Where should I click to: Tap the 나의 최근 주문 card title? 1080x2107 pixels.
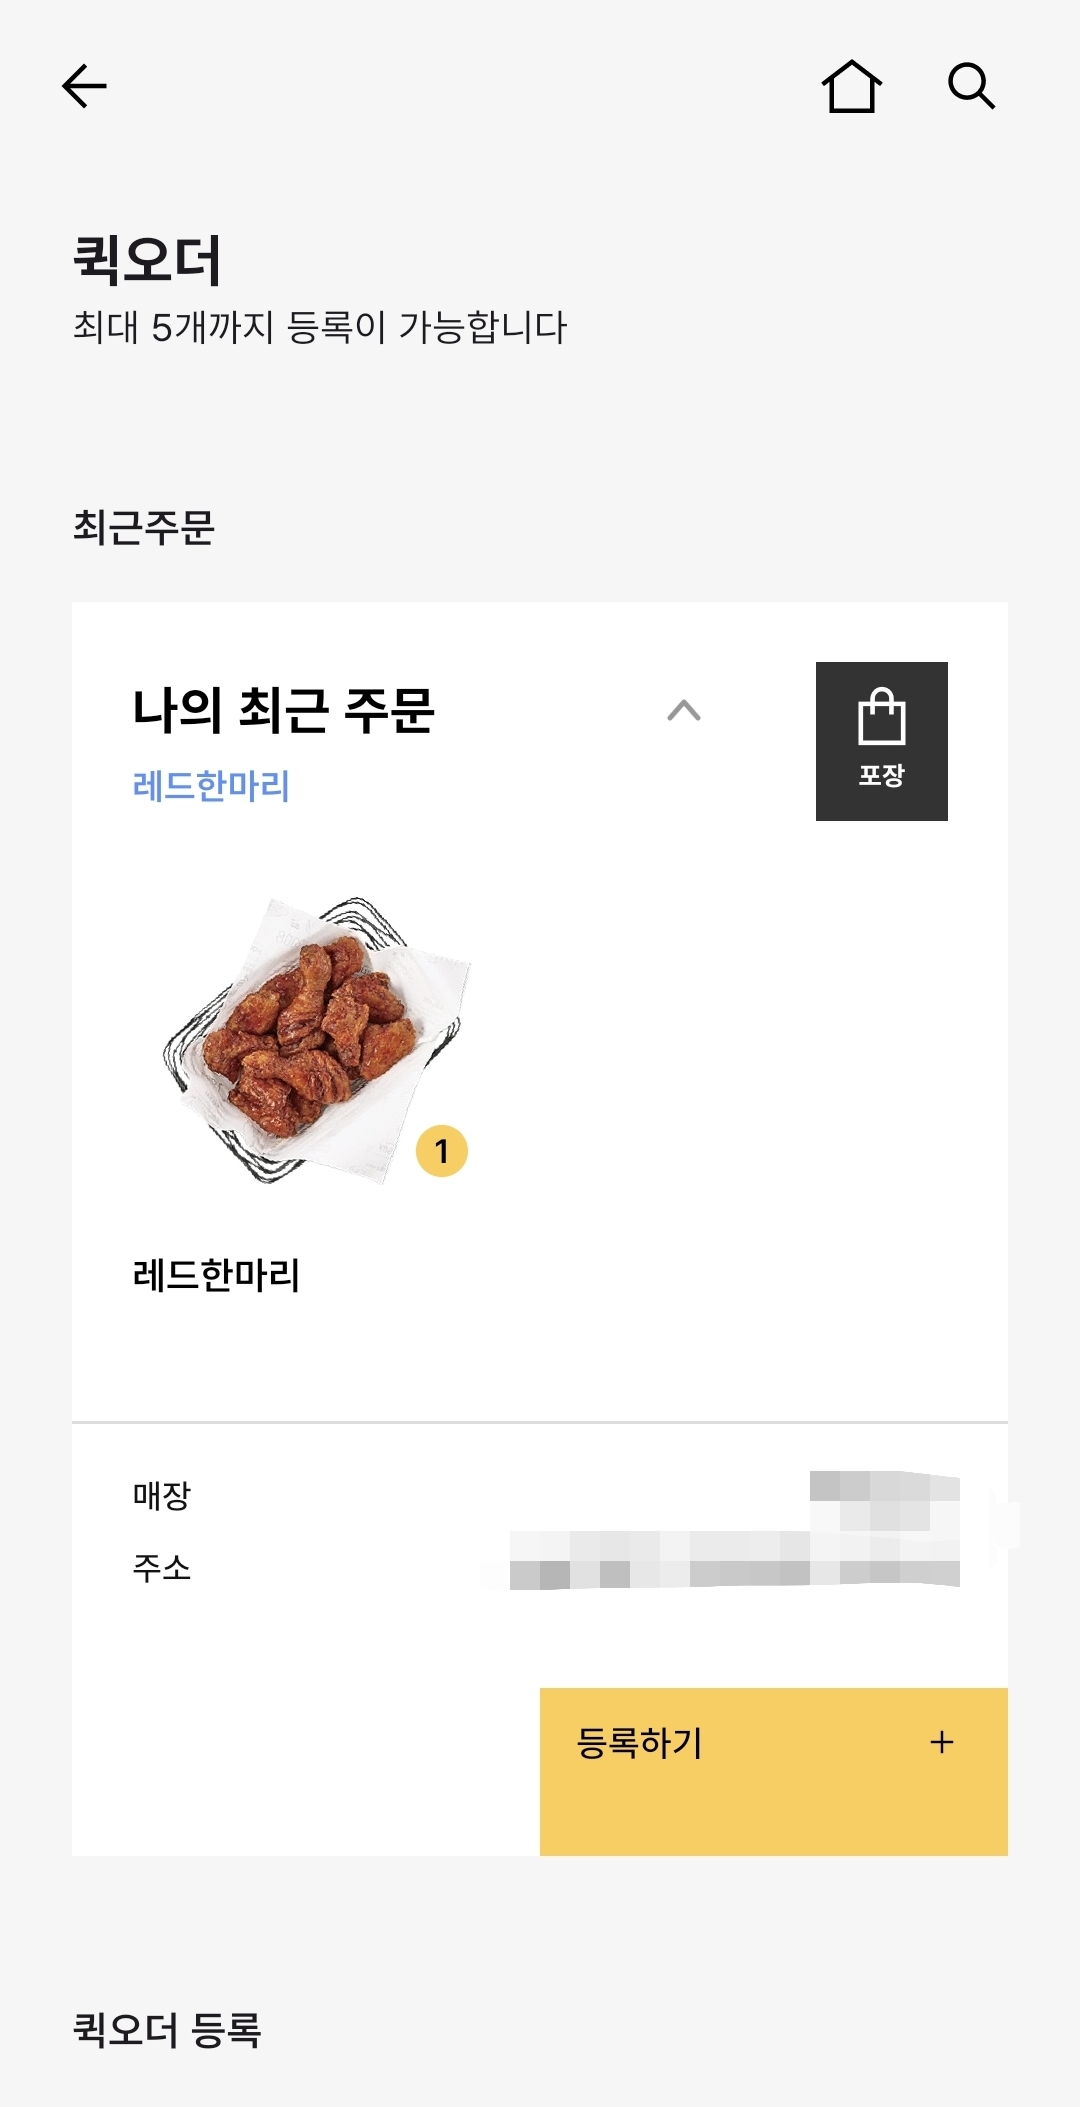(283, 710)
